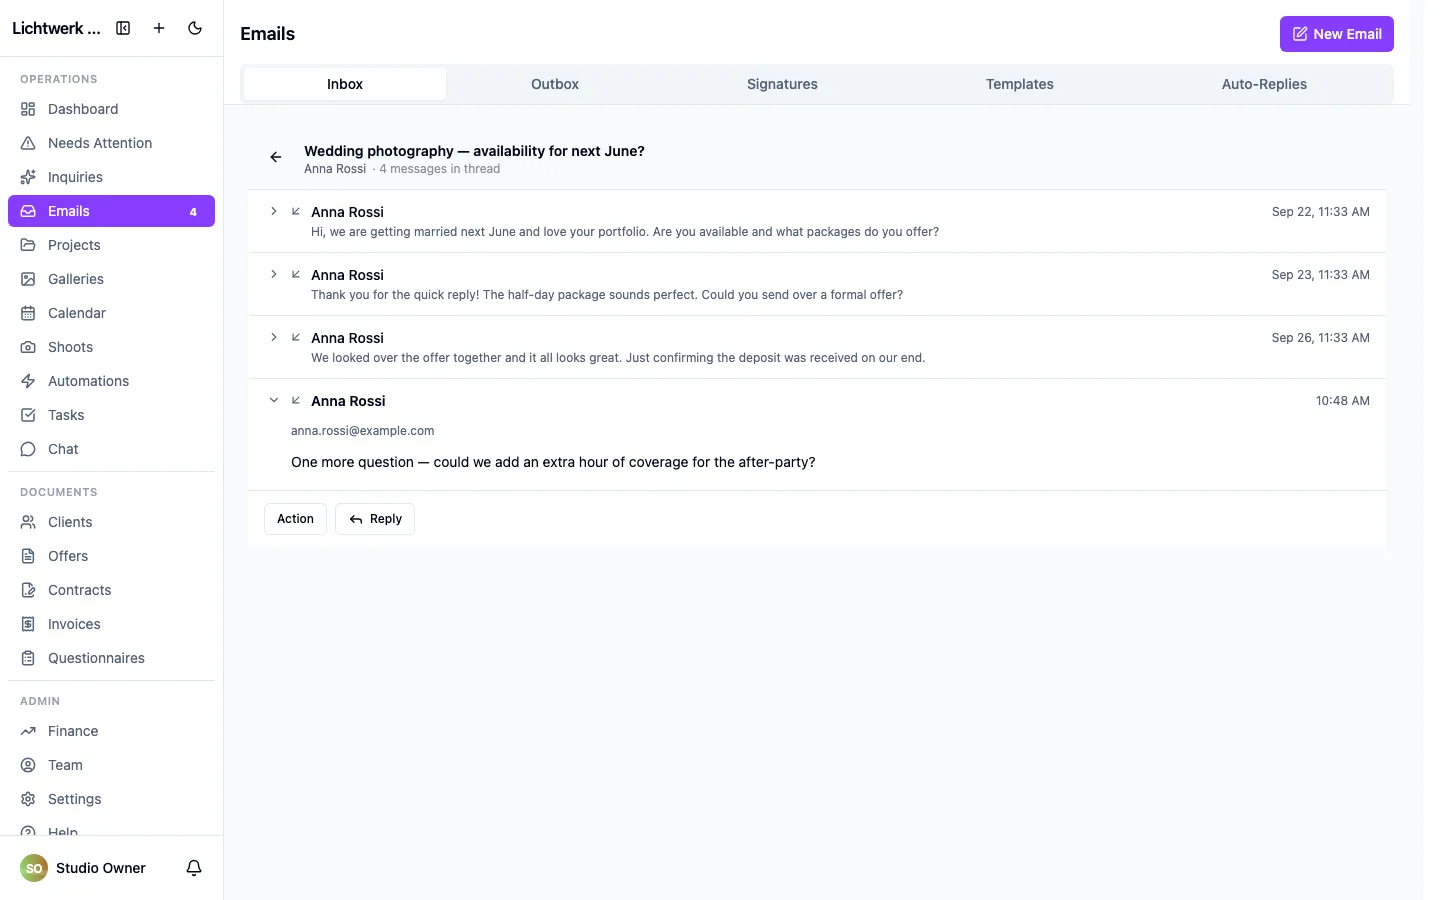The height and width of the screenshot is (900, 1440).
Task: Switch to the Inbox tab
Action: (x=345, y=84)
